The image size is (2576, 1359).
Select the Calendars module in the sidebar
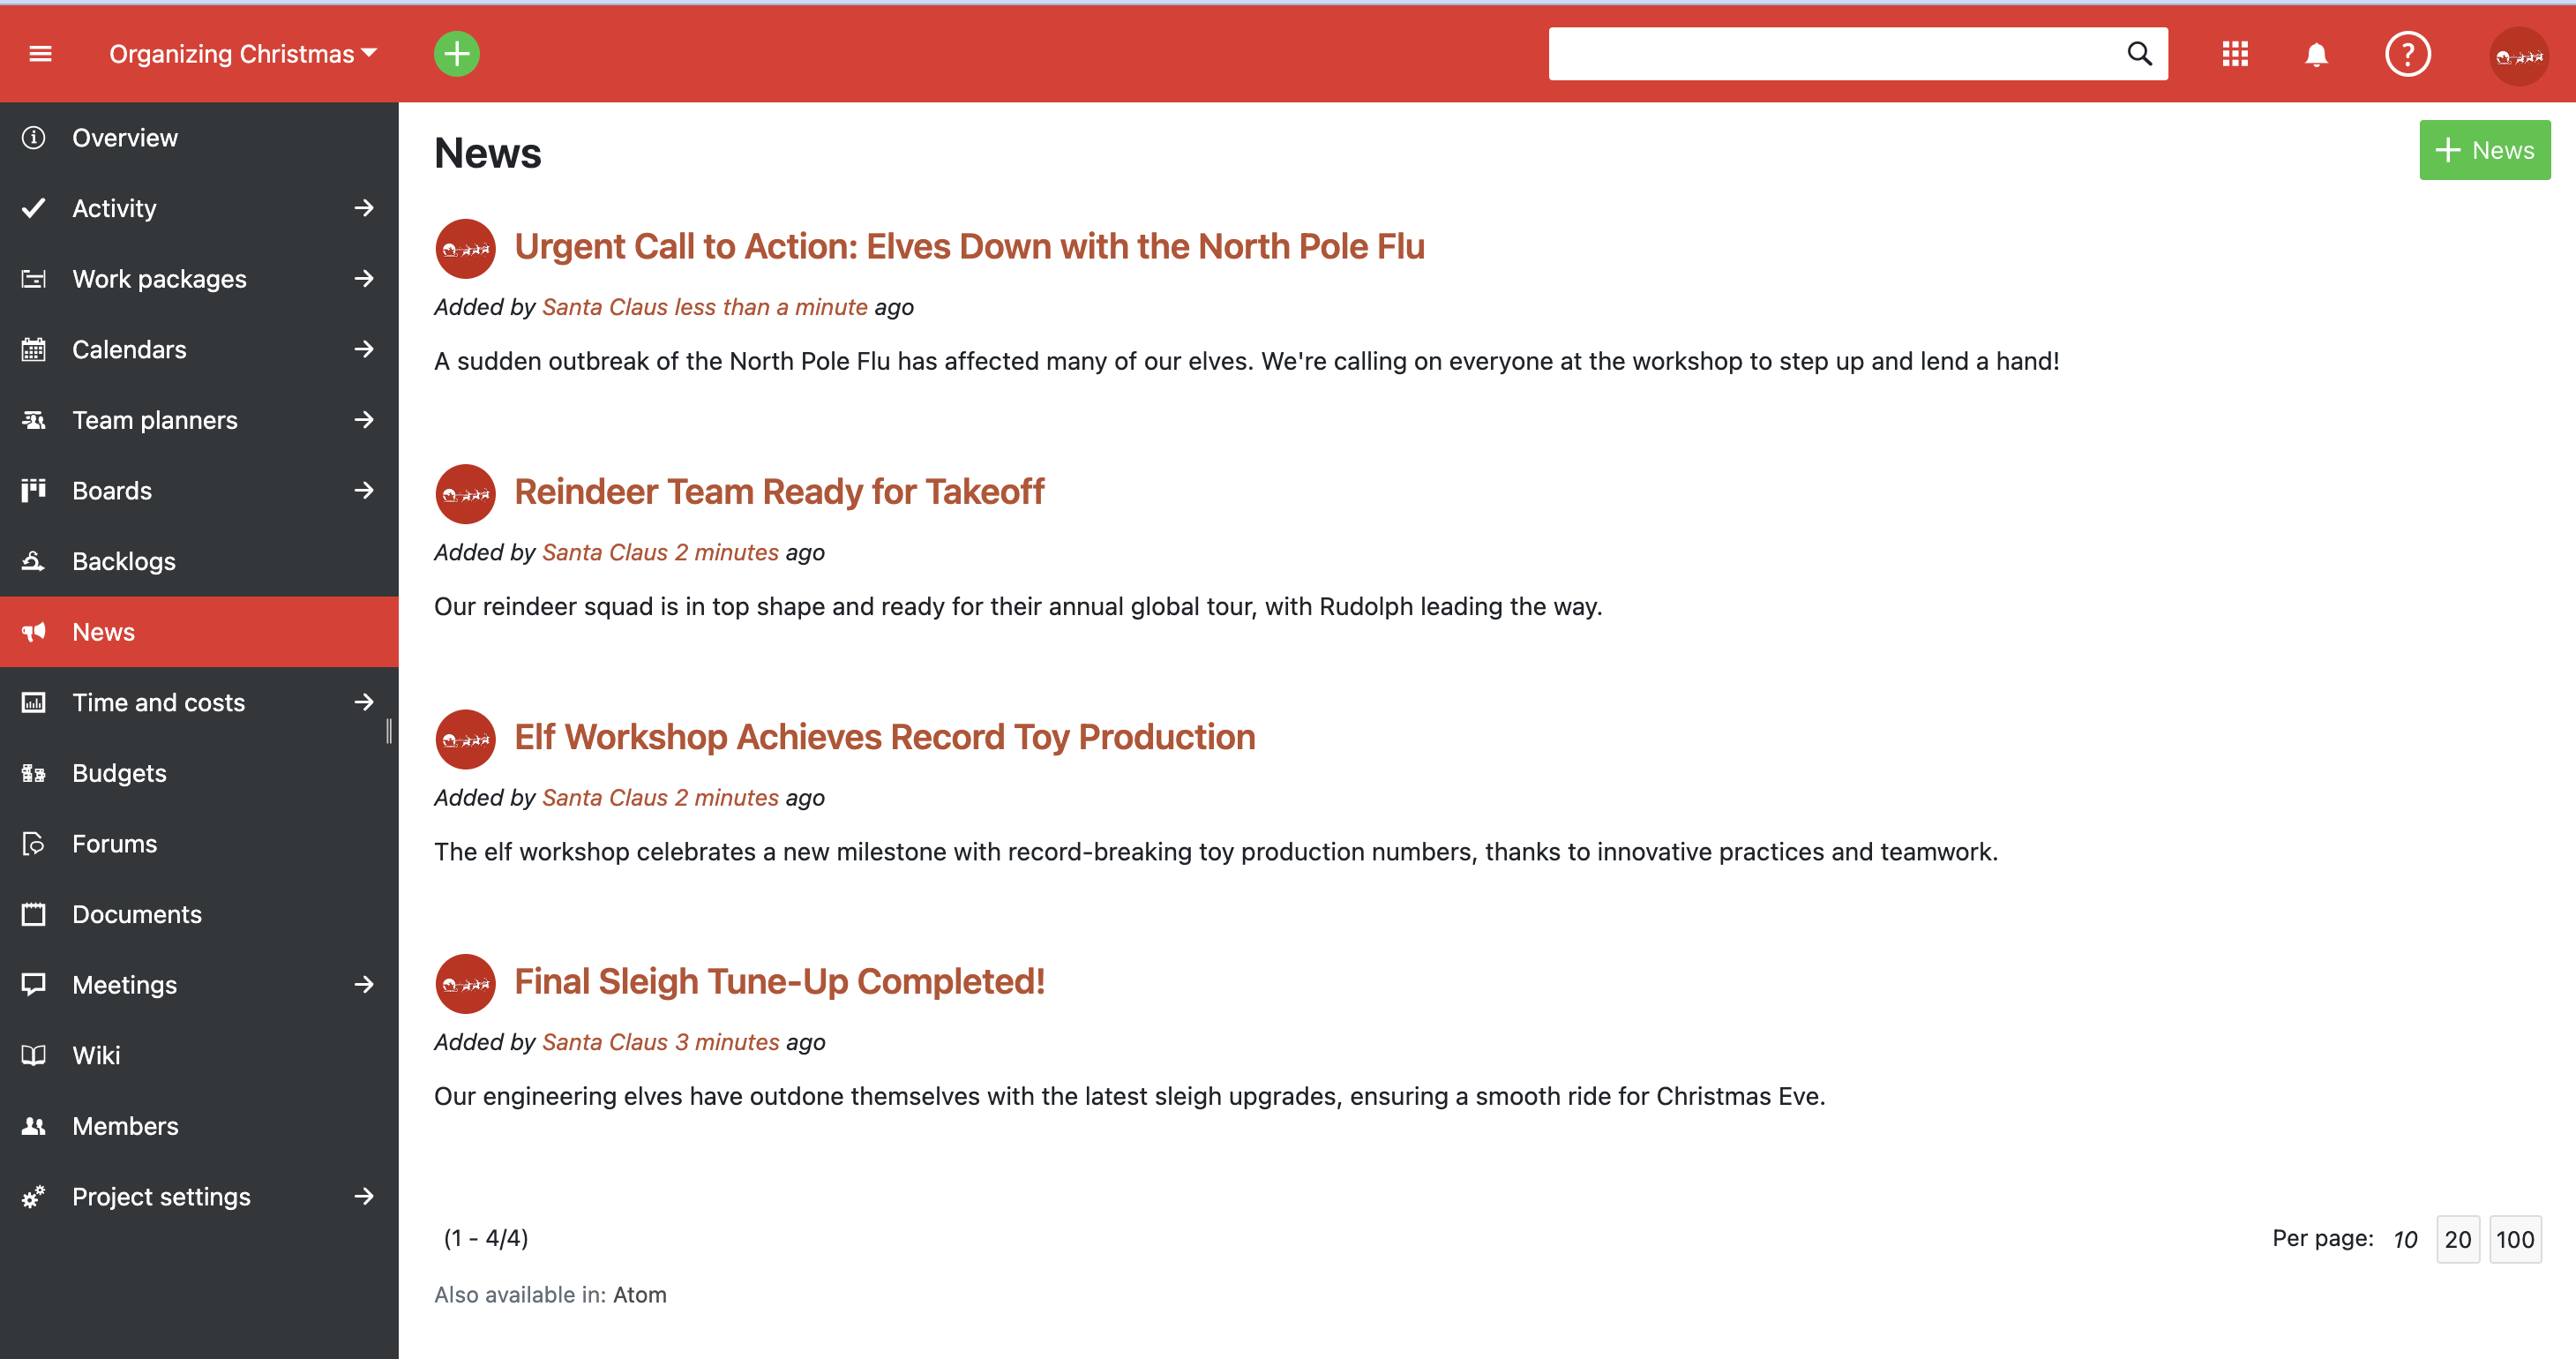tap(129, 349)
